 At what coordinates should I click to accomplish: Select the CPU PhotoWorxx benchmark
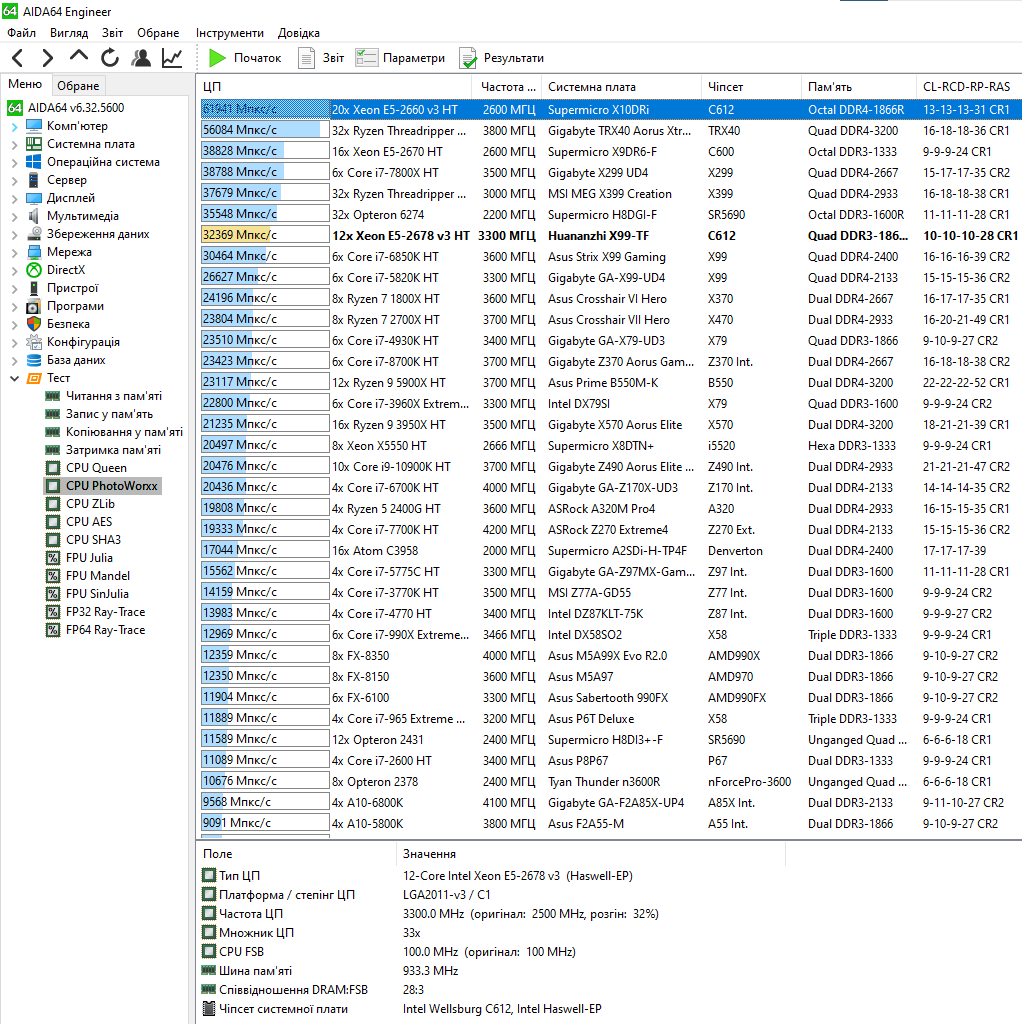(102, 486)
